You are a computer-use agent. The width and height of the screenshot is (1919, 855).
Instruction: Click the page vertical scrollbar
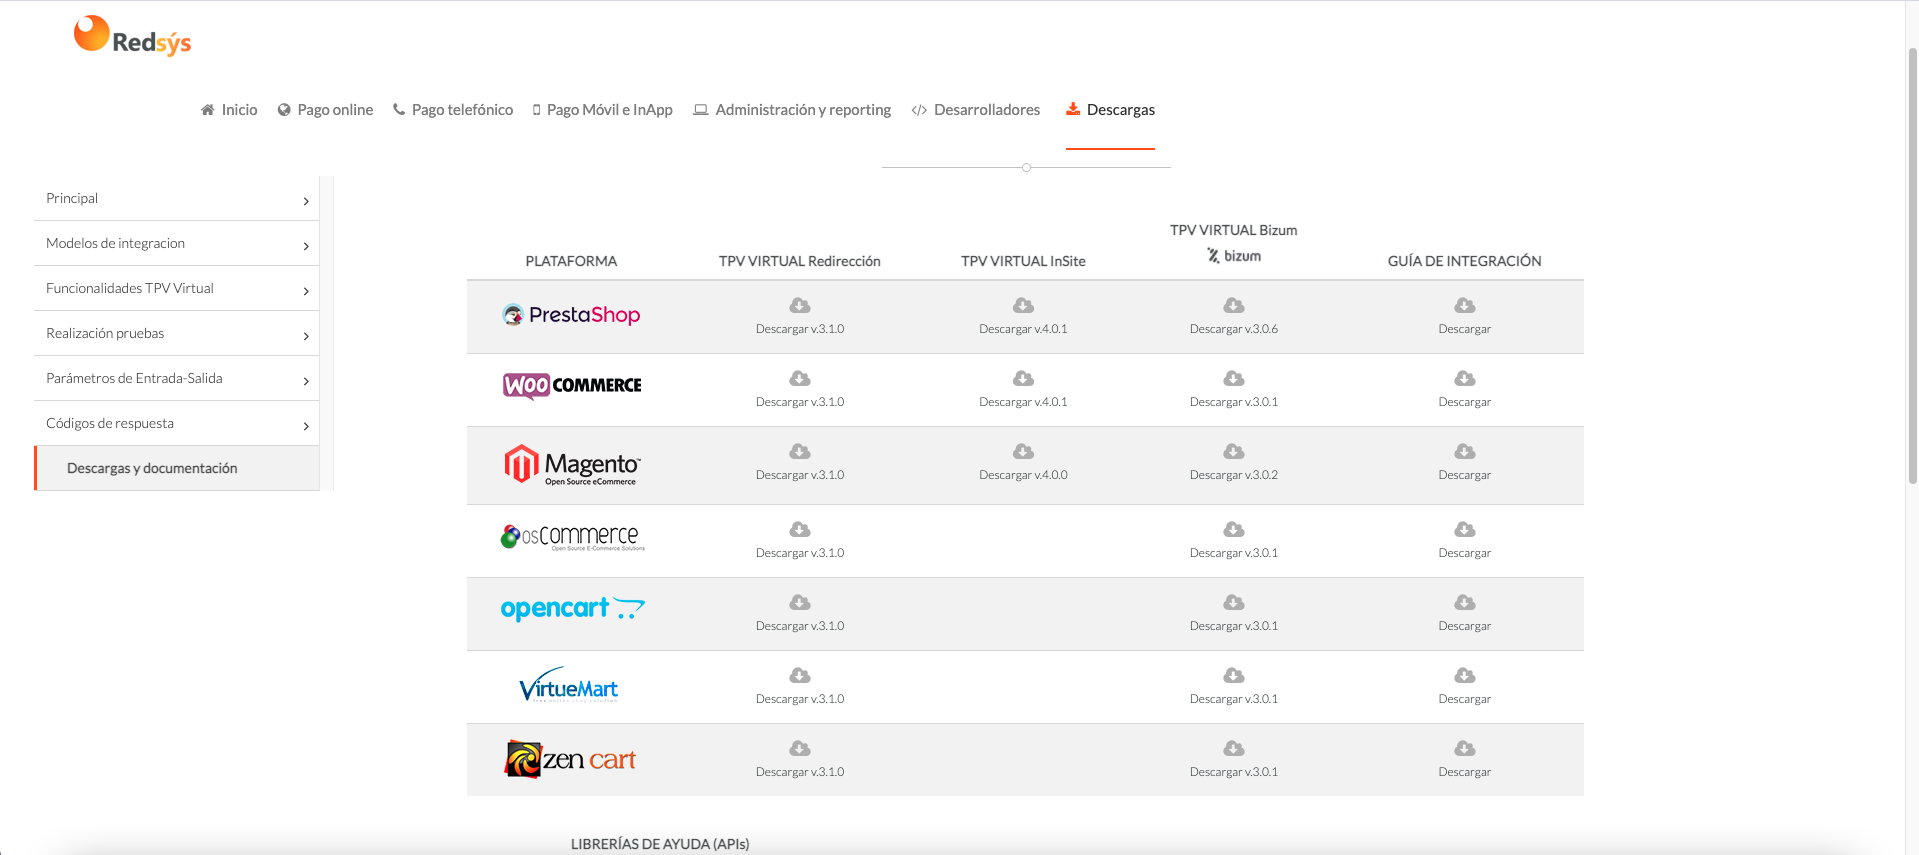(1912, 265)
